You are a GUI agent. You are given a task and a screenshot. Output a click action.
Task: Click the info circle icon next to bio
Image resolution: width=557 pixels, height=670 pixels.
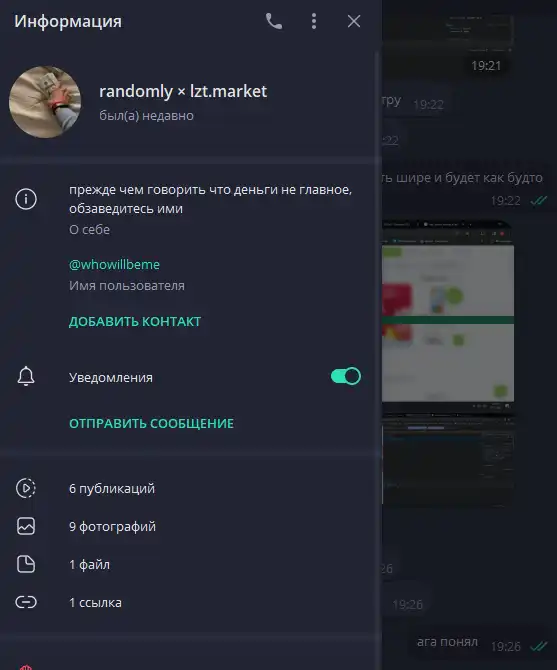26,199
